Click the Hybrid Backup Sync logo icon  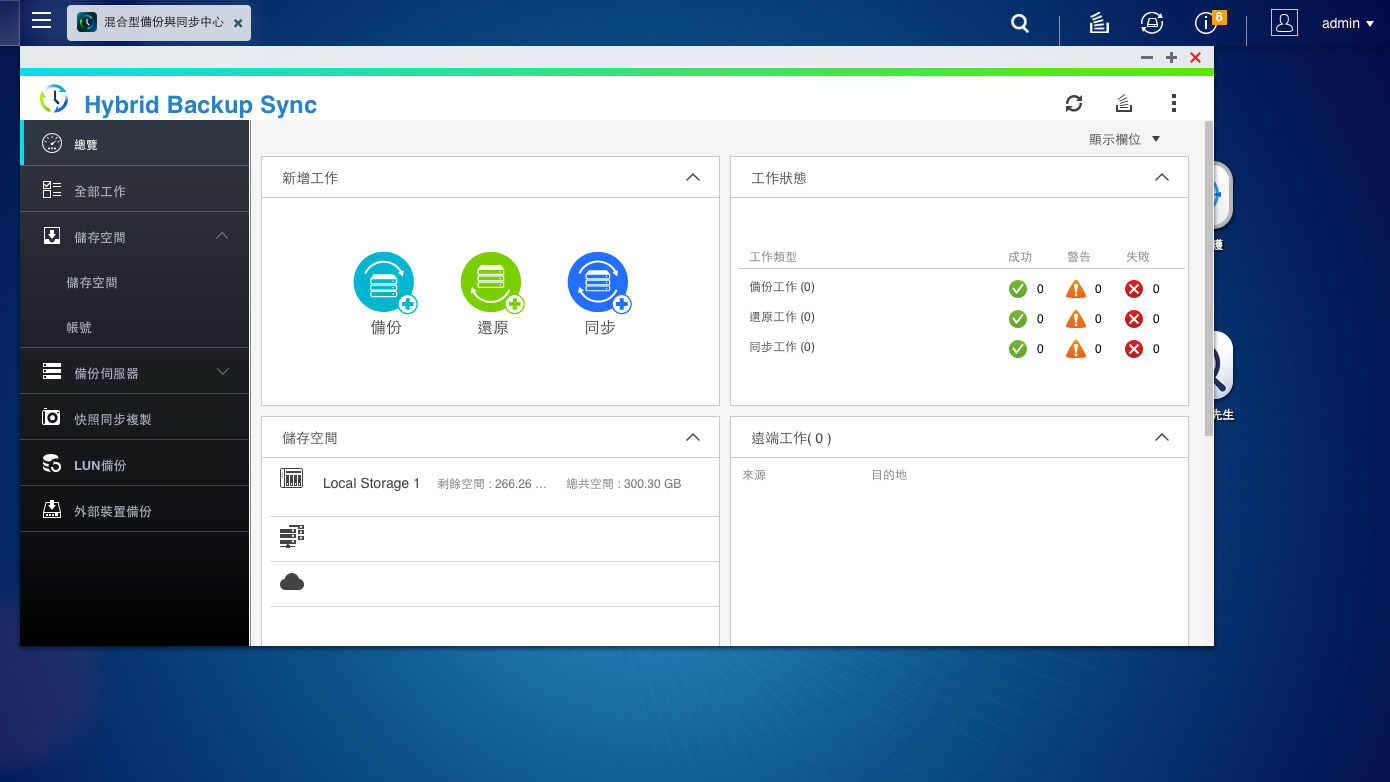[54, 99]
